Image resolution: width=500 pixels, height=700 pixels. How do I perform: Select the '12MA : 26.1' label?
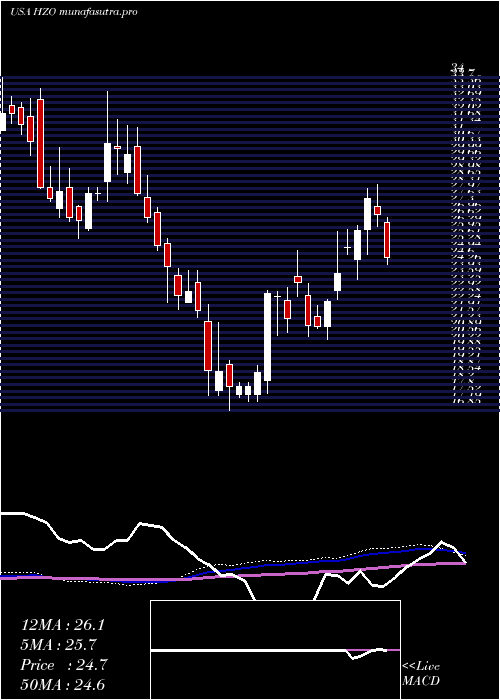pyautogui.click(x=63, y=625)
